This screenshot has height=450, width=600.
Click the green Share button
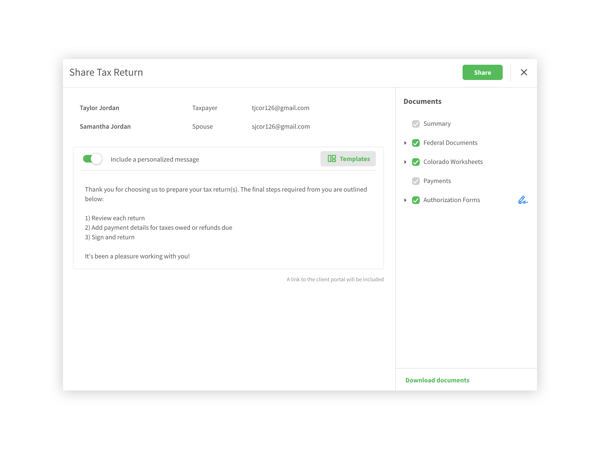(x=482, y=72)
